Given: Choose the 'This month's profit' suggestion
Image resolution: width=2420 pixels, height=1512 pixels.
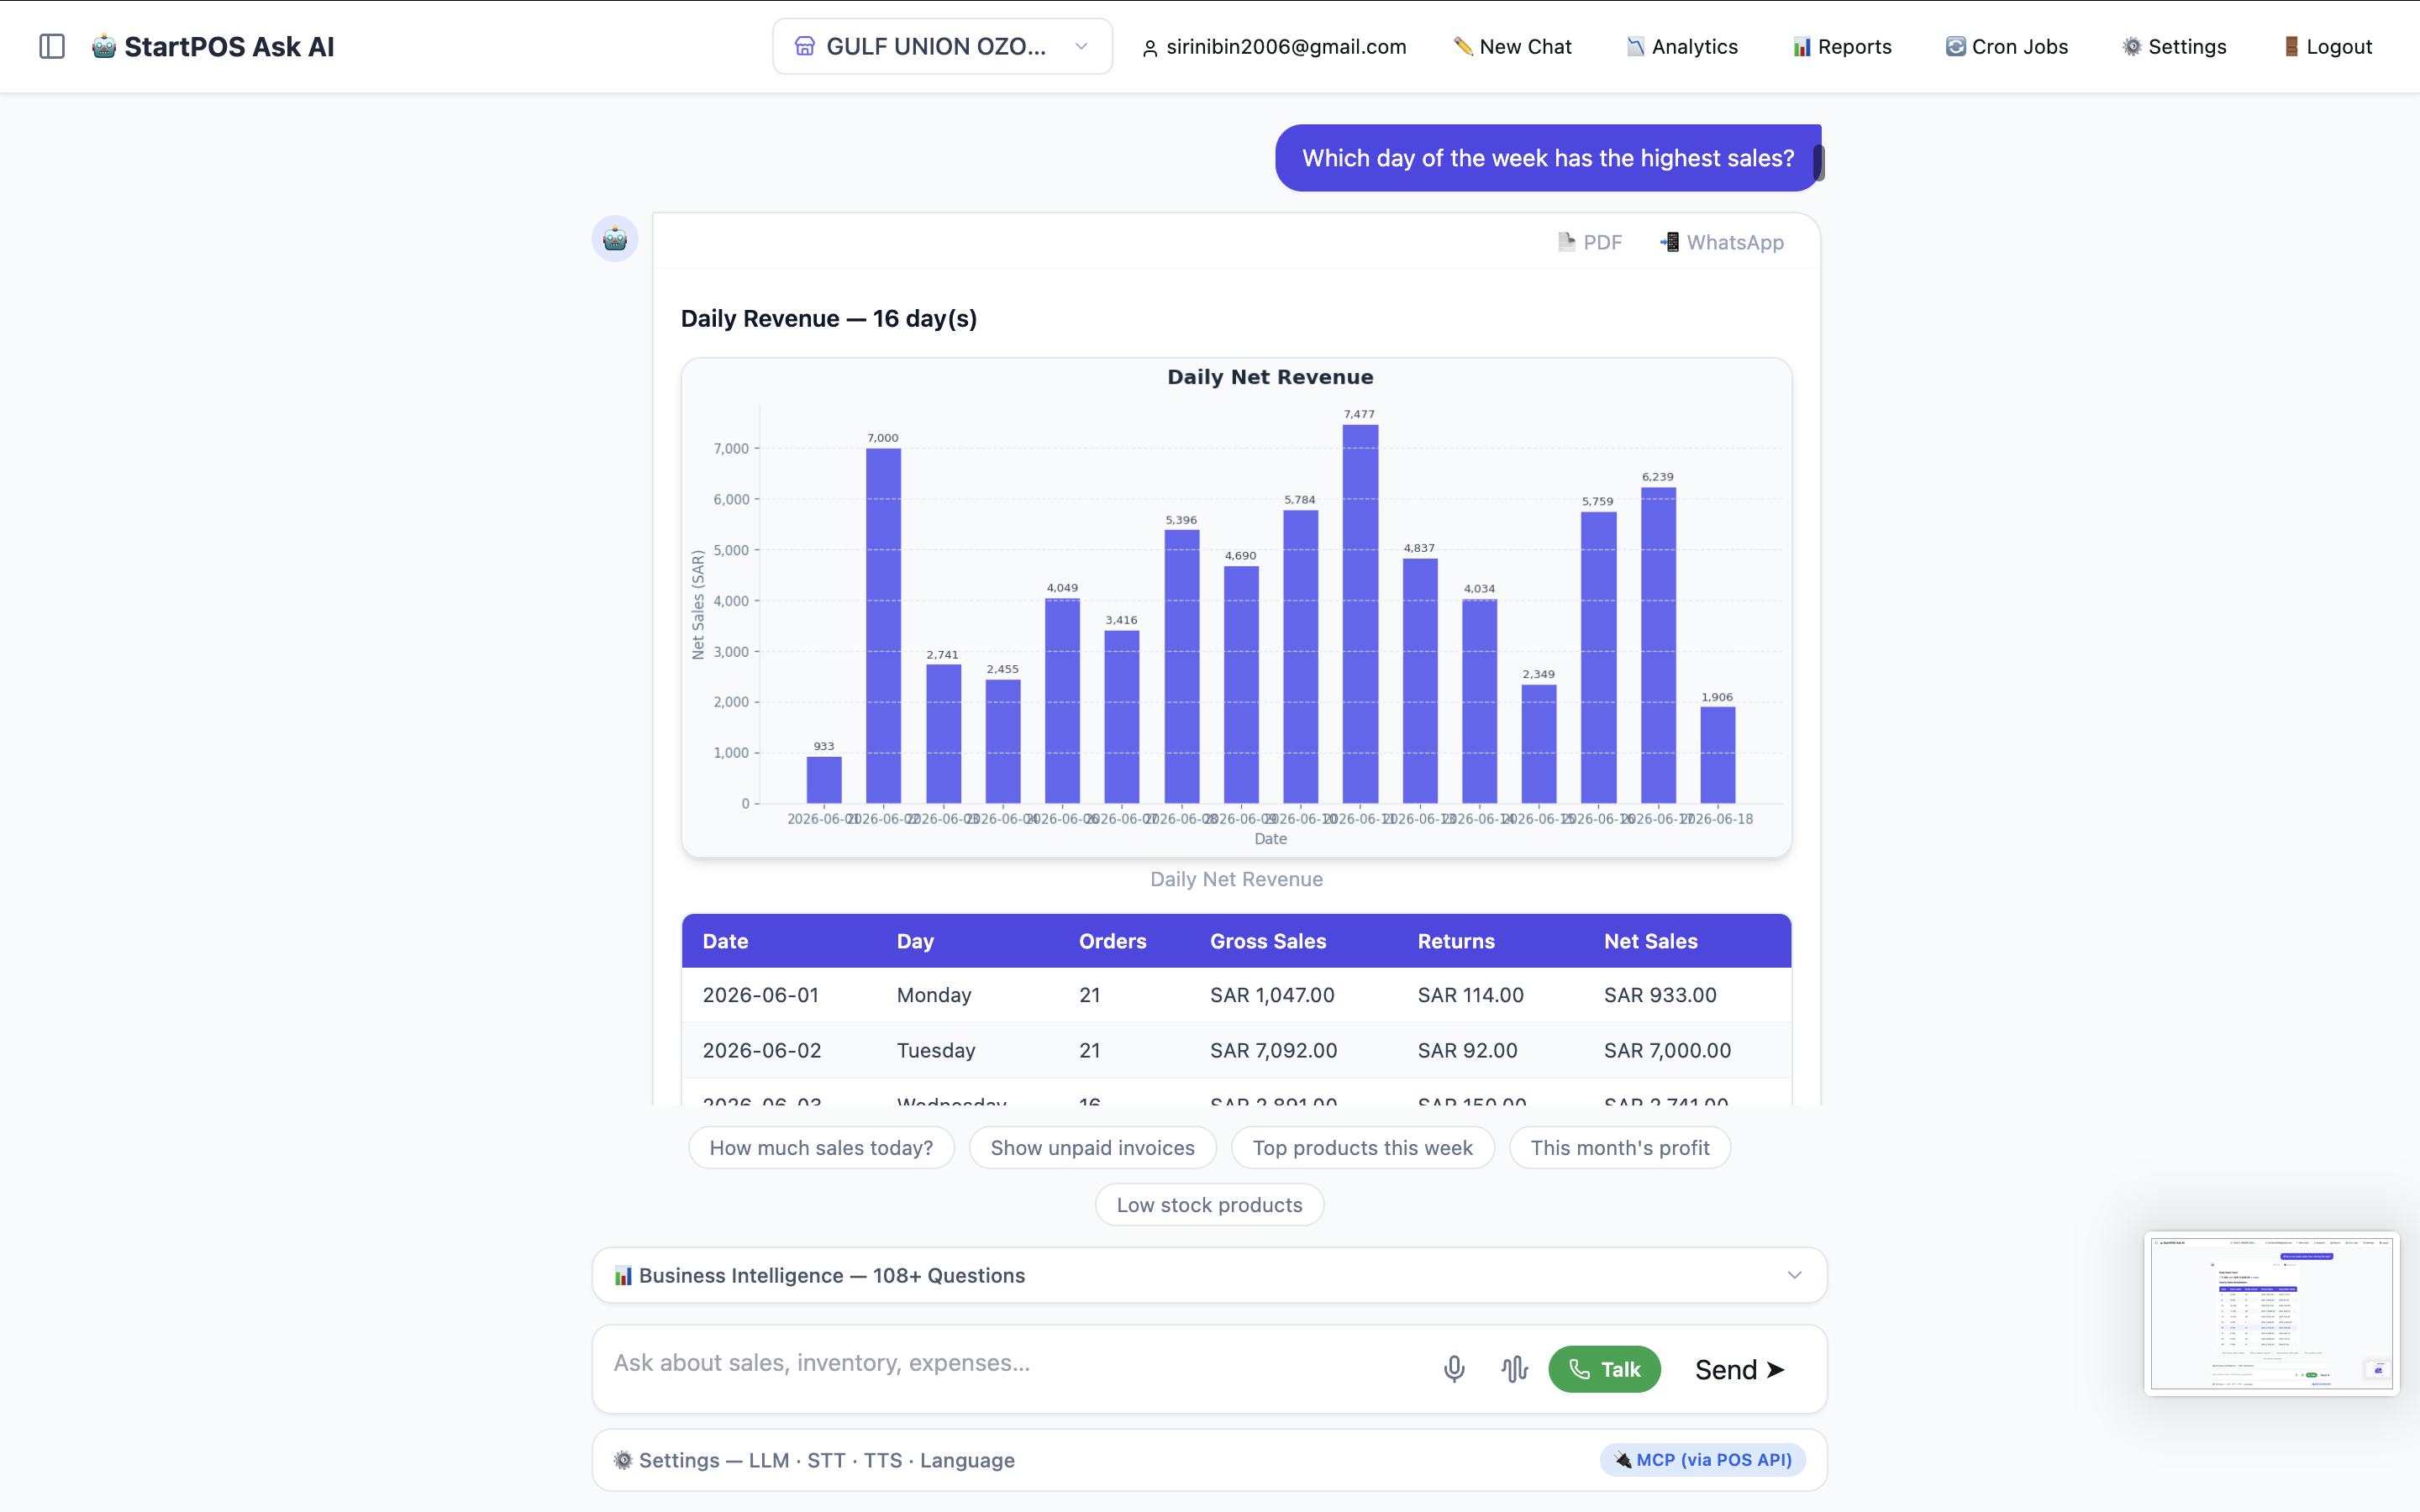Looking at the screenshot, I should pyautogui.click(x=1619, y=1147).
